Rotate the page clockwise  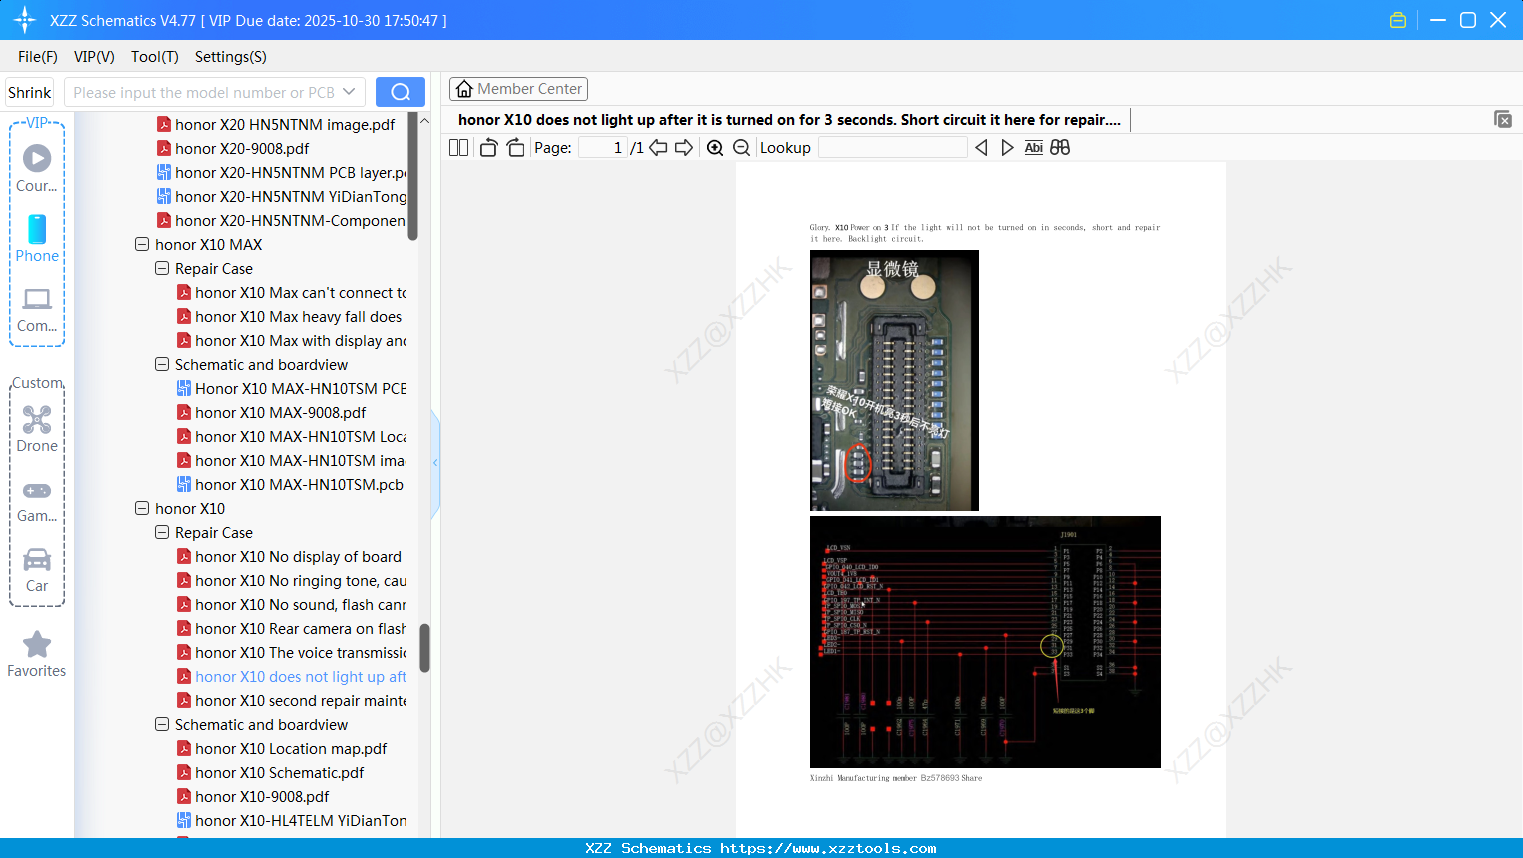pyautogui.click(x=515, y=147)
